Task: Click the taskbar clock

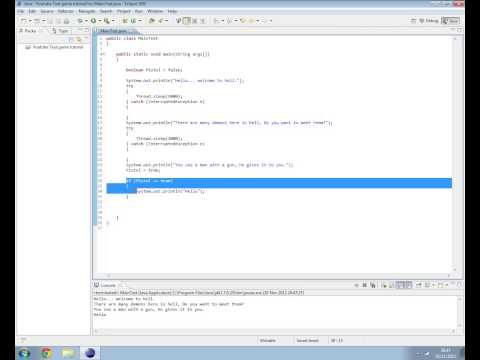Action: click(446, 353)
